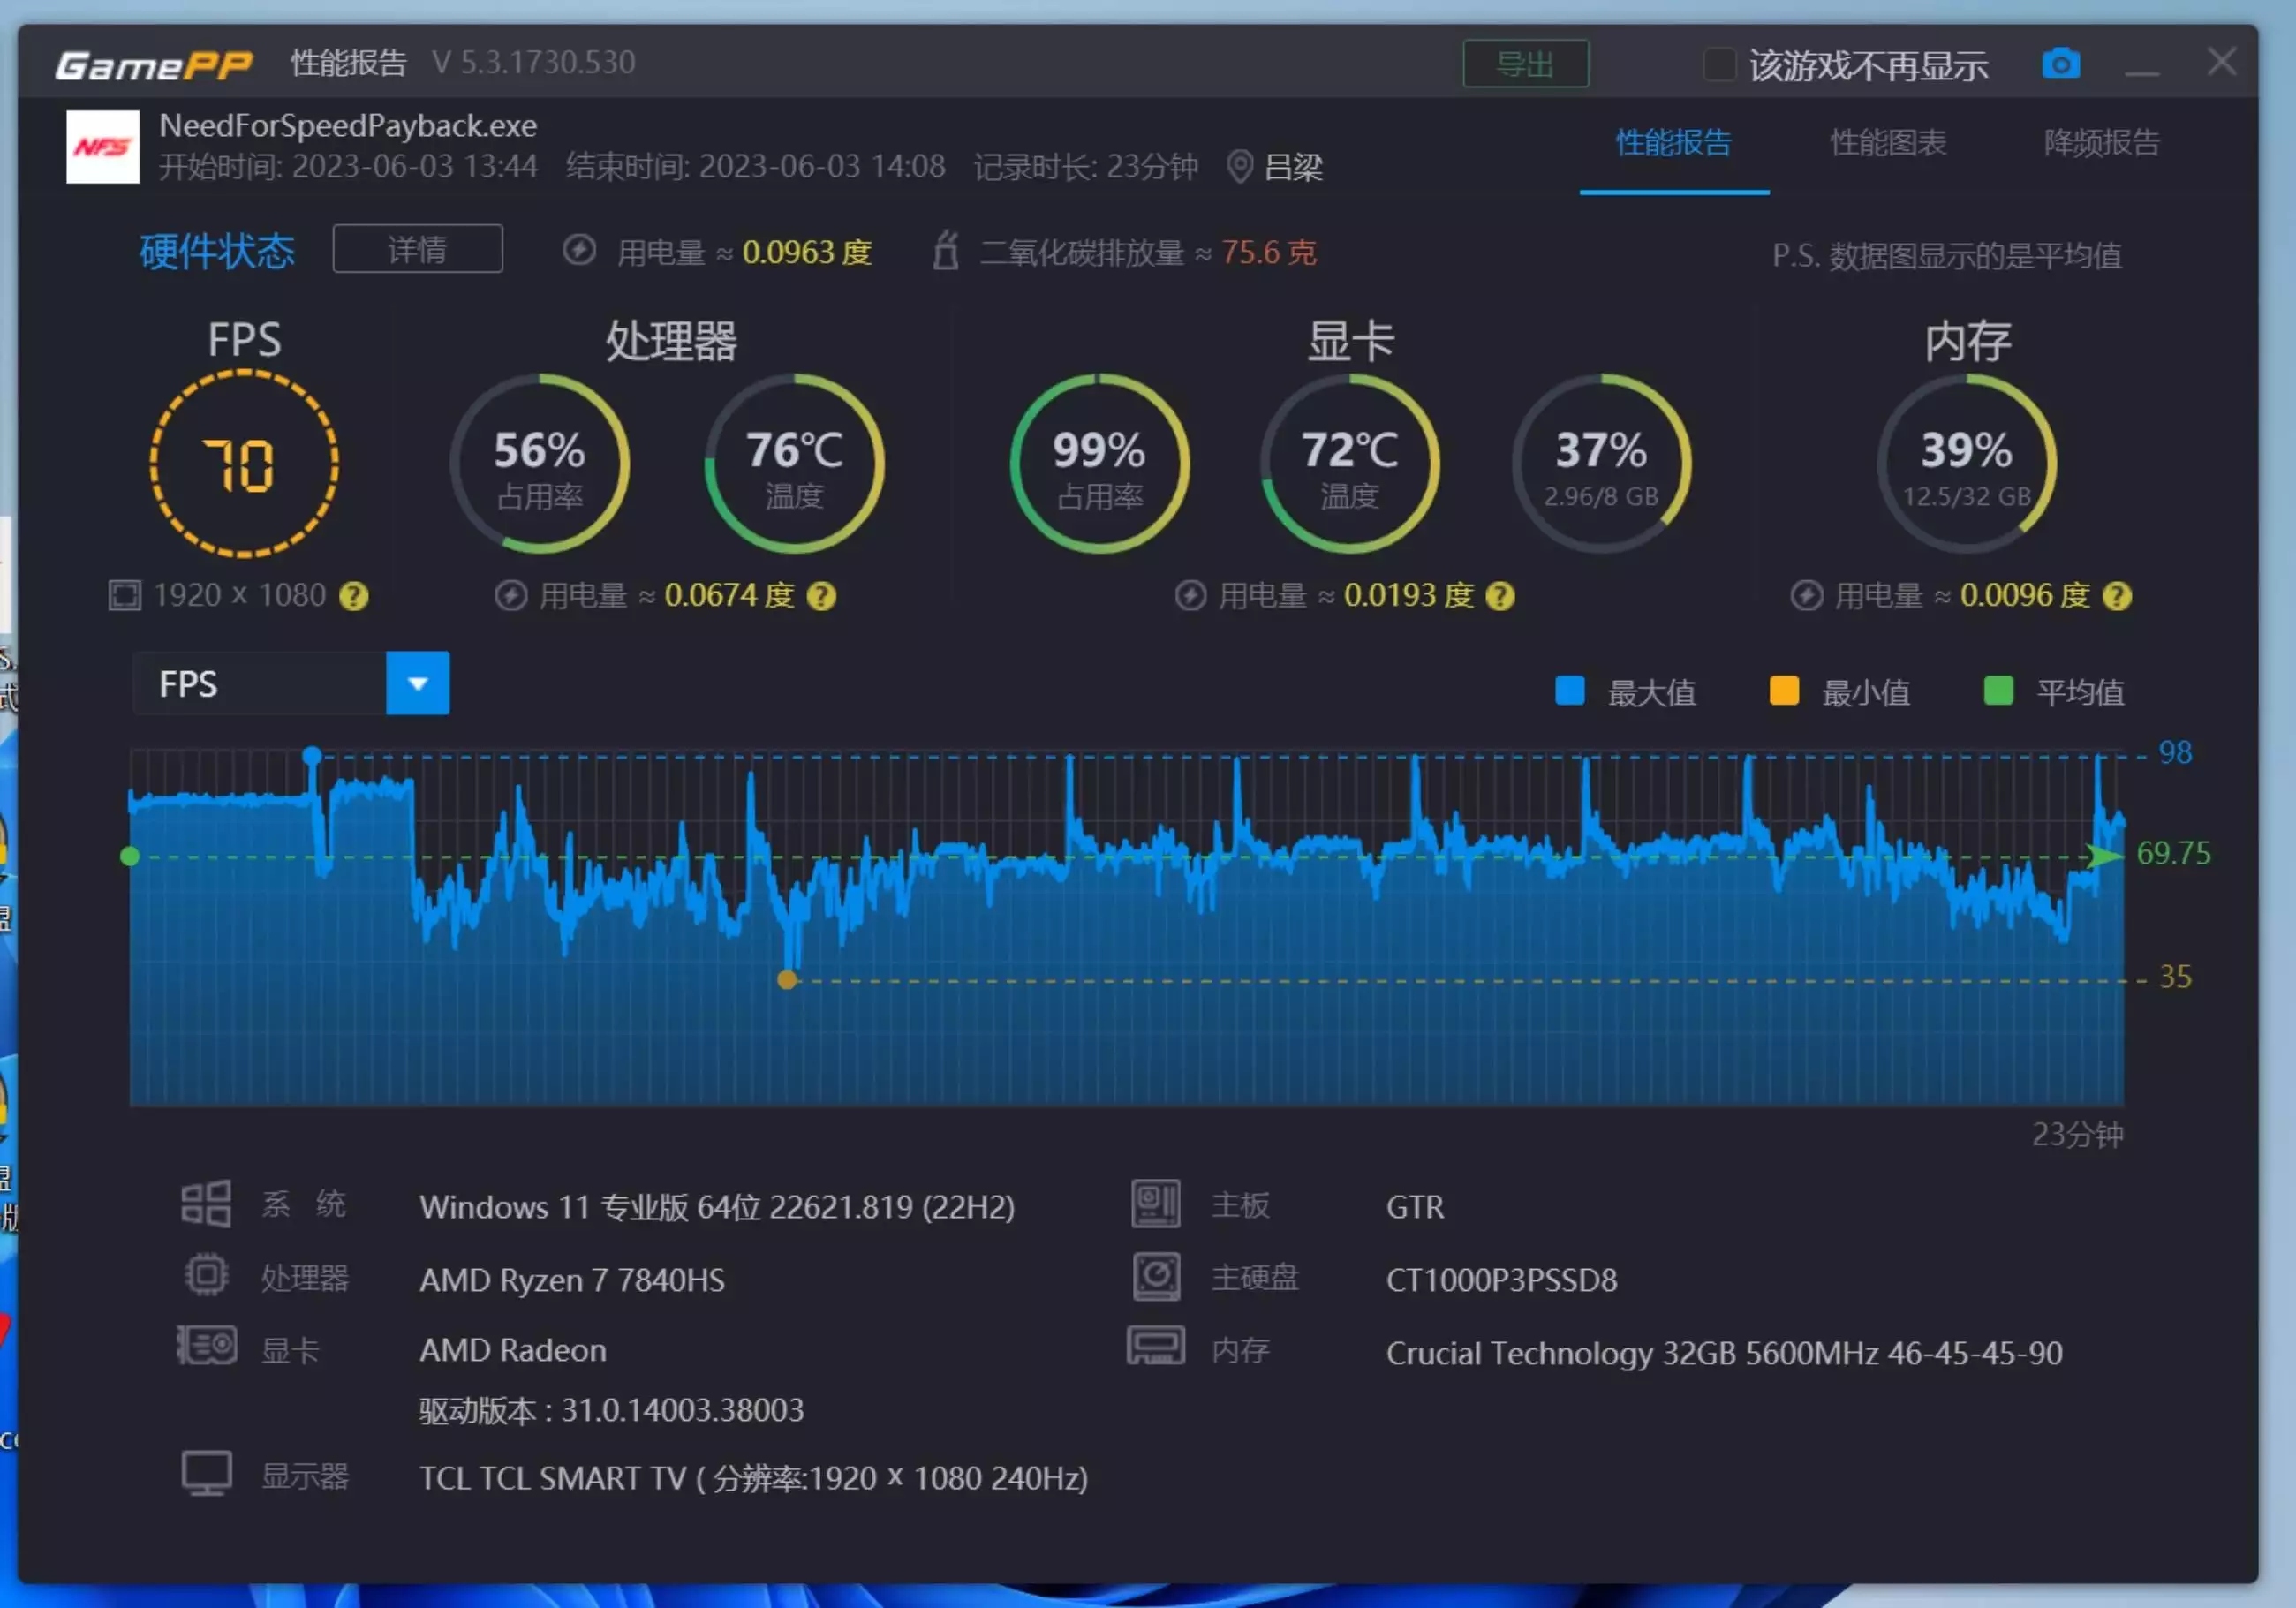Click the GPU 72℃ temperature gauge
This screenshot has width=2296, height=1608.
pos(1350,463)
